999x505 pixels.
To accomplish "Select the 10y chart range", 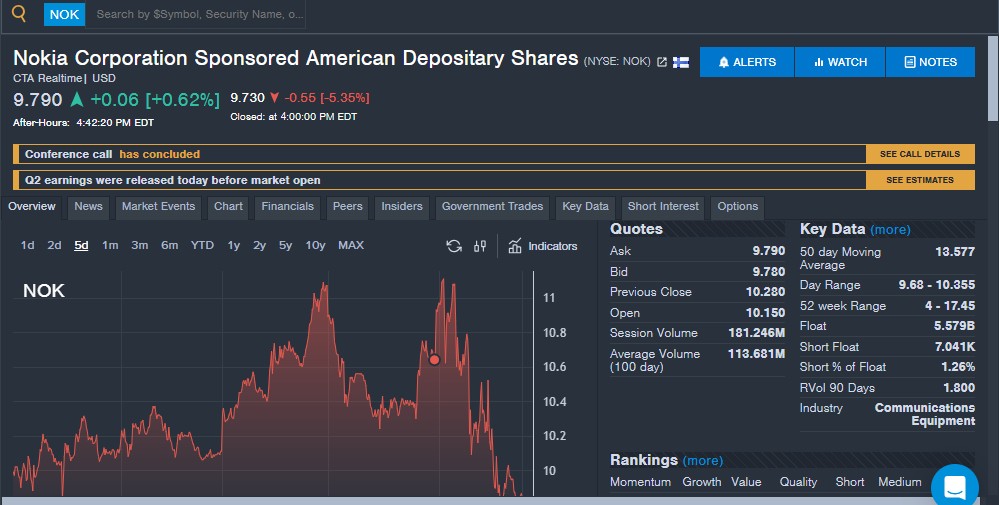I will (315, 245).
